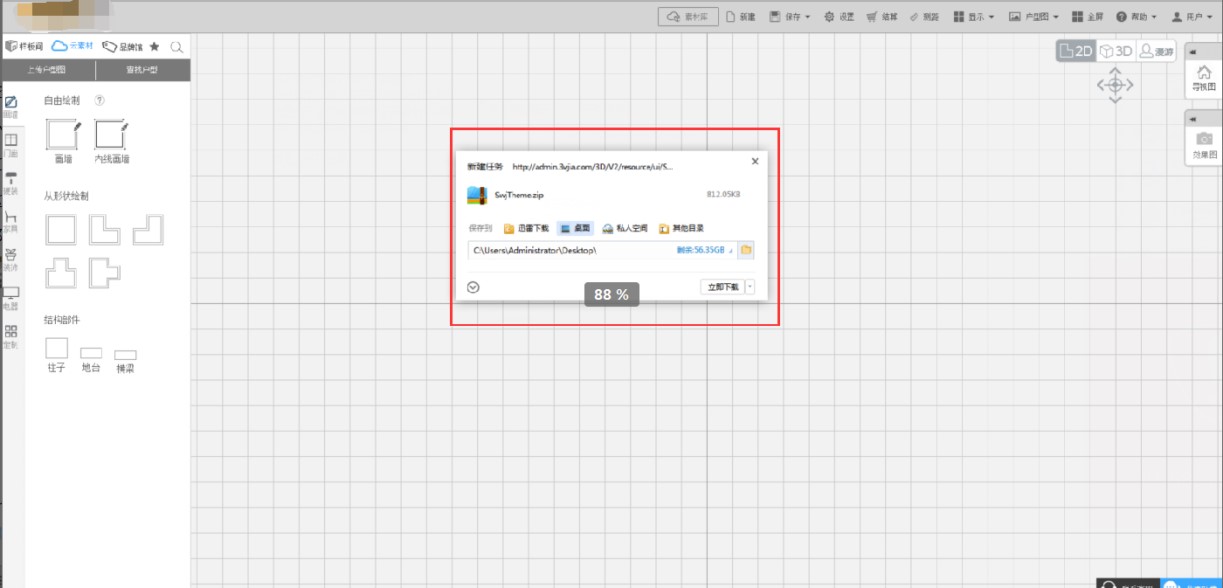Image resolution: width=1223 pixels, height=588 pixels.
Task: Choose the T-shaped room with right notch
Action: pos(104,273)
